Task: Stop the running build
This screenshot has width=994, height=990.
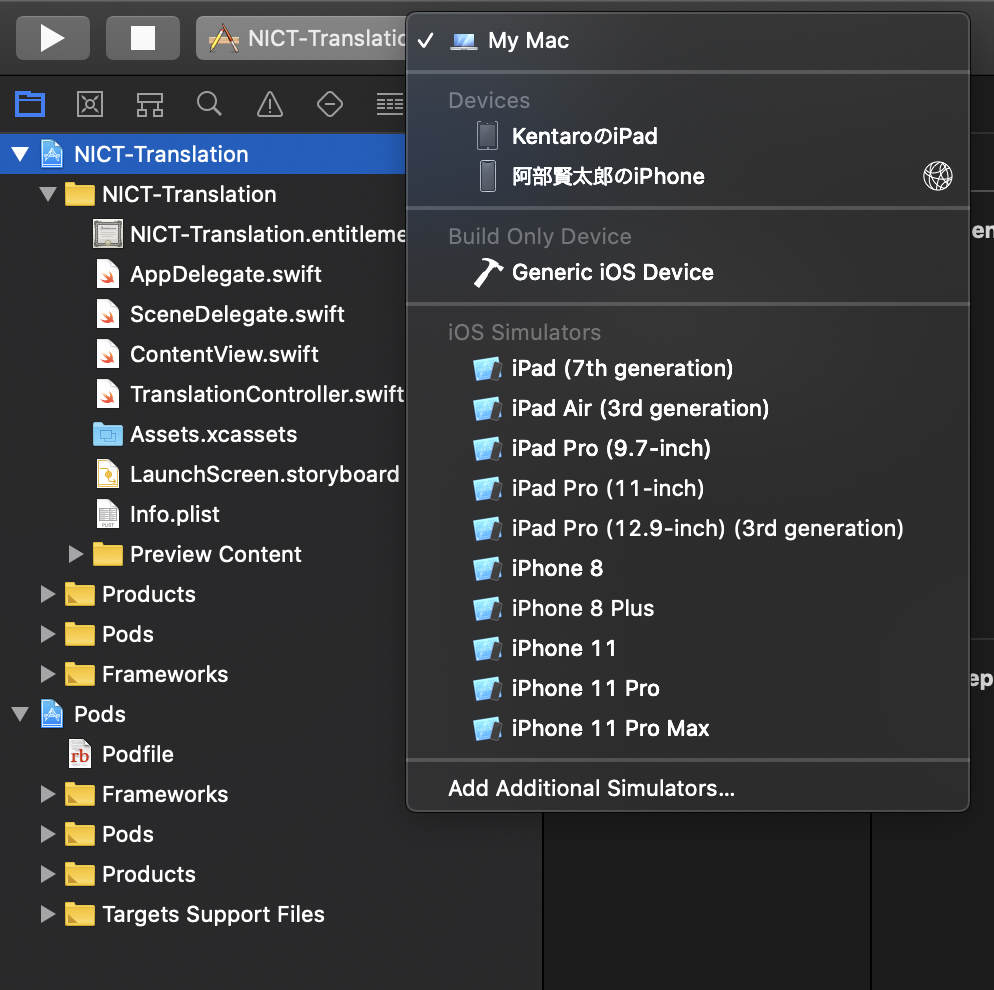Action: coord(143,38)
